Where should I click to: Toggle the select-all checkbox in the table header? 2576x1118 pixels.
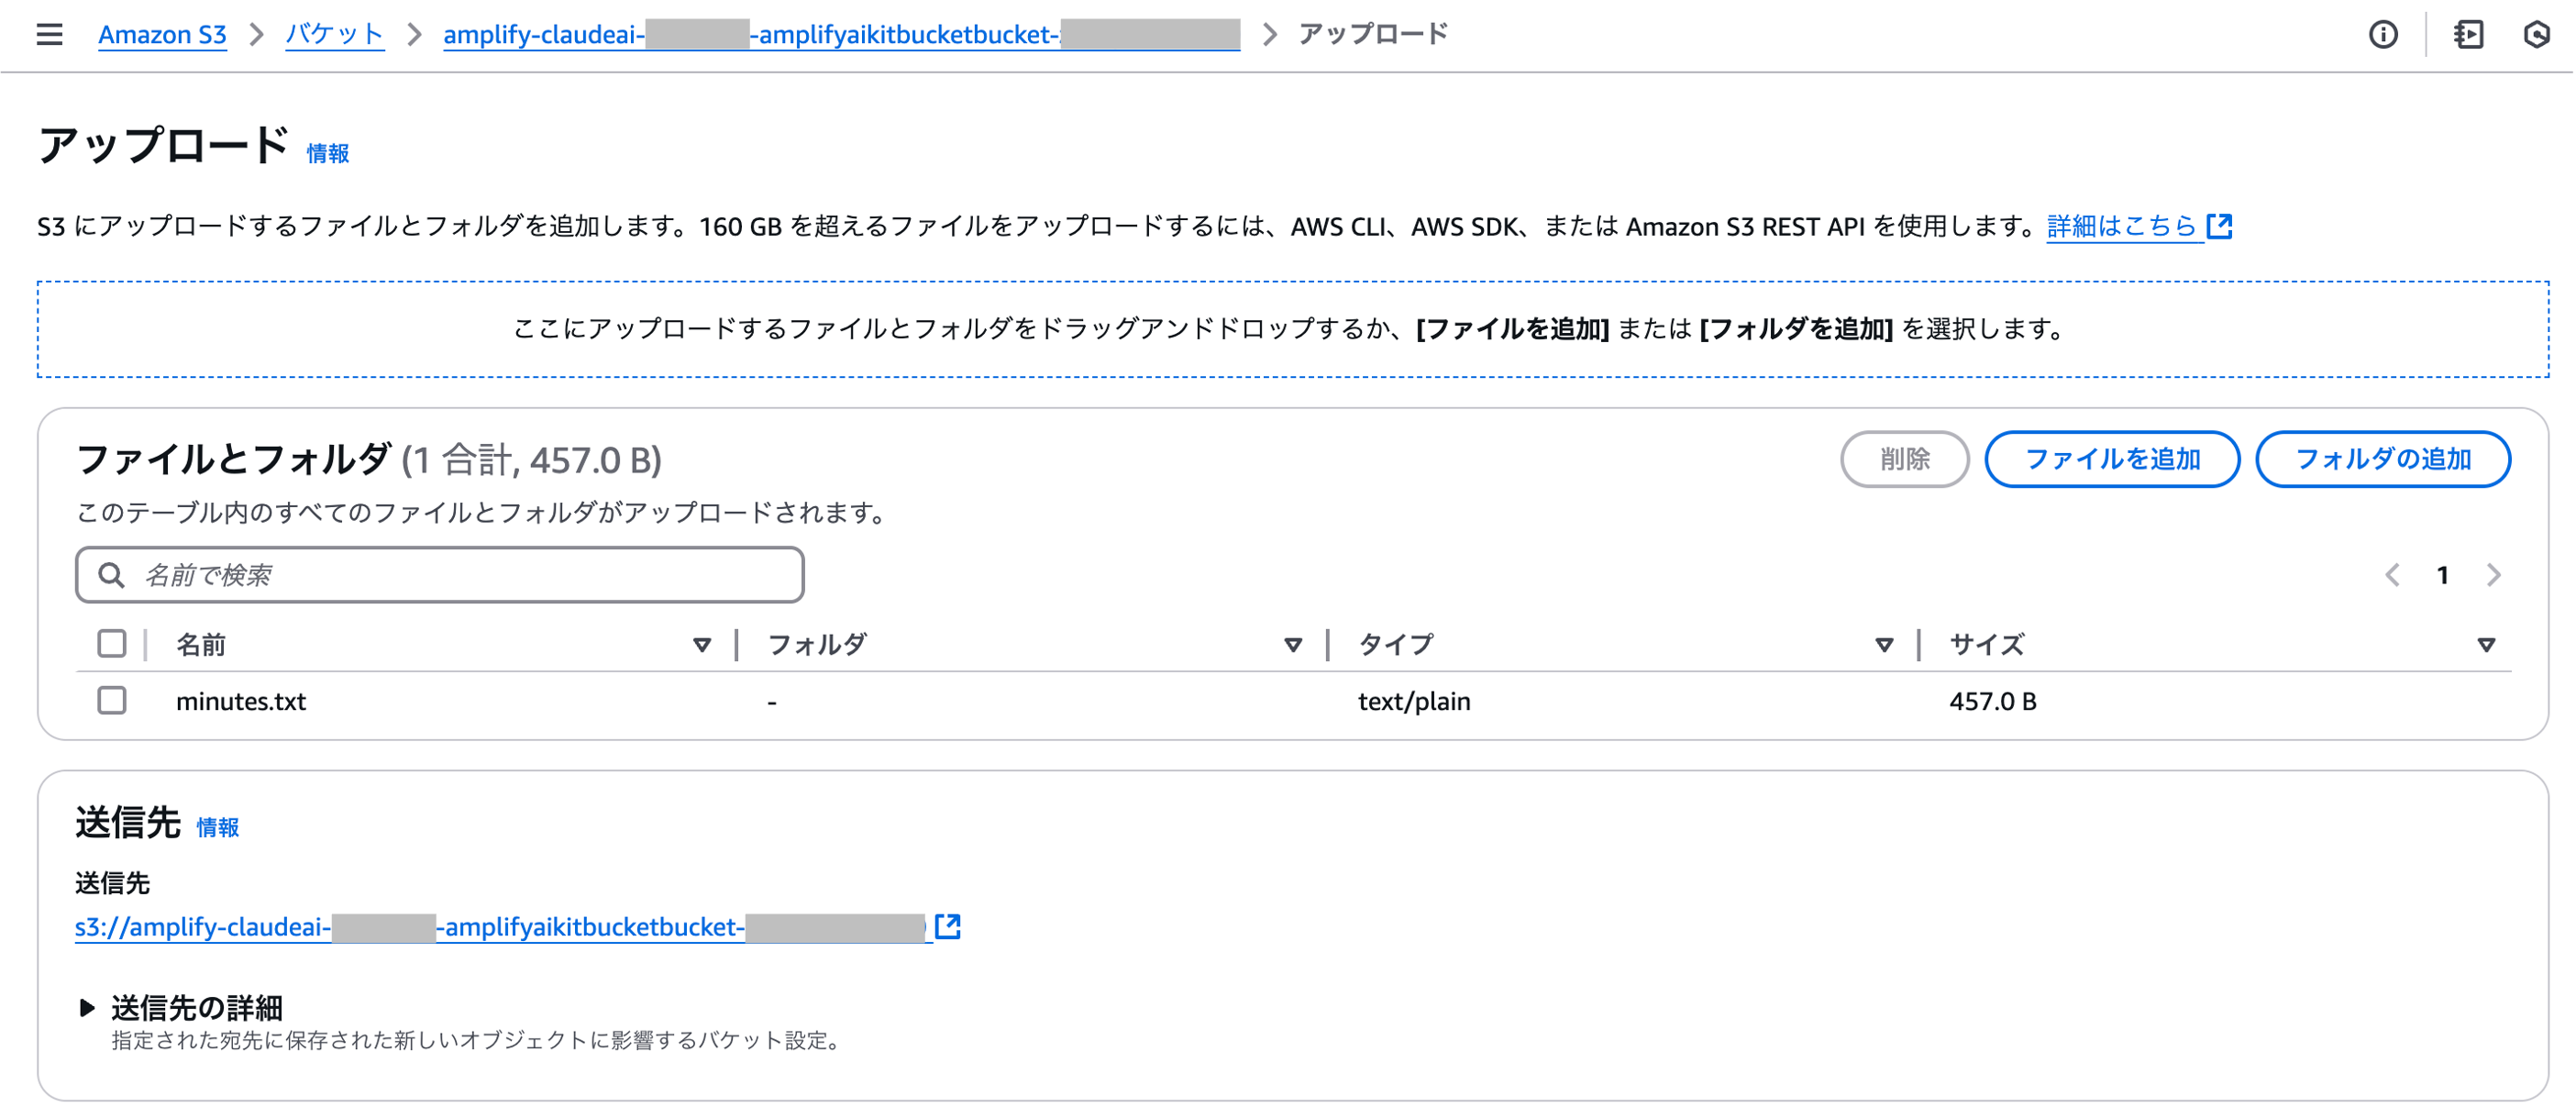(111, 643)
